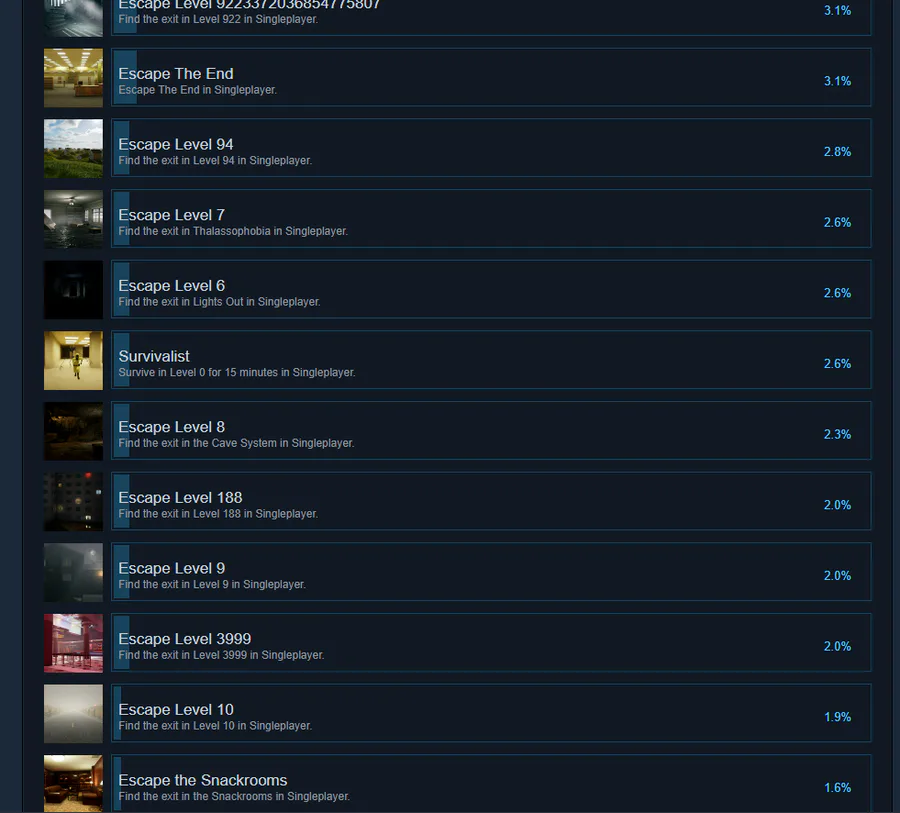Click the Escape Level 7 flooded room icon
The width and height of the screenshot is (900, 813).
(x=73, y=219)
